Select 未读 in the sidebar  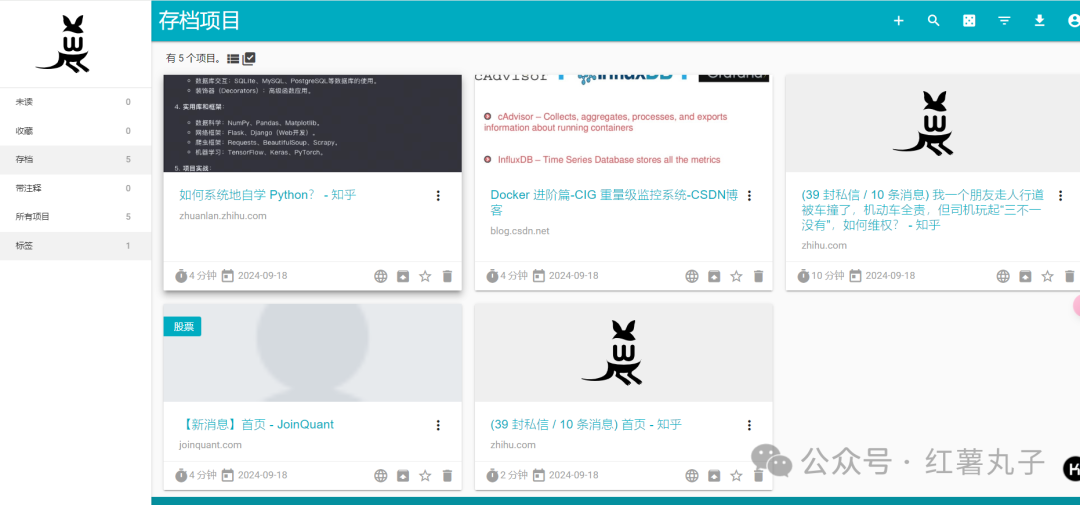25,102
